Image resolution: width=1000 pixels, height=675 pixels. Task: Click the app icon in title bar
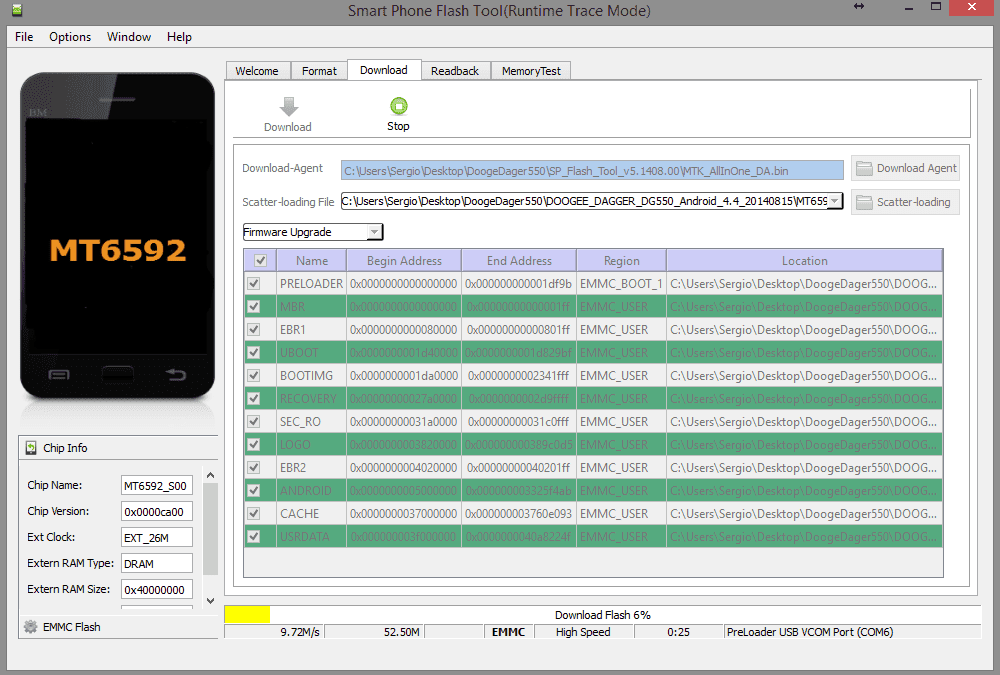point(17,10)
